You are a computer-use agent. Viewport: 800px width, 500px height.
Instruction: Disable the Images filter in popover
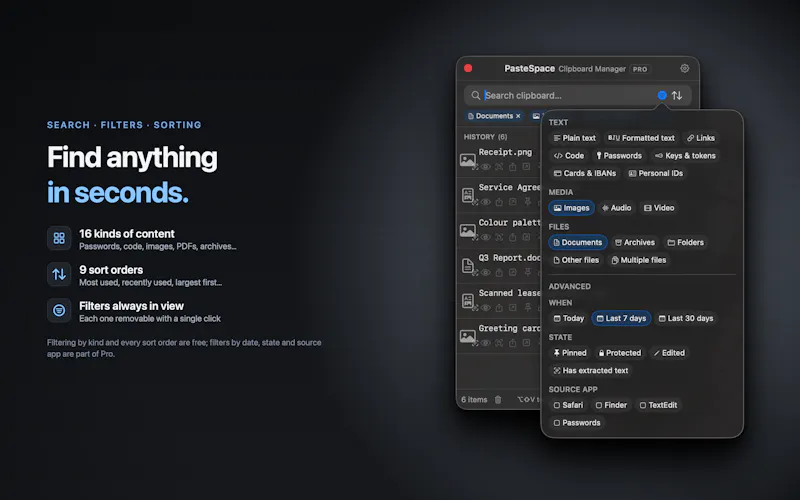[x=571, y=208]
